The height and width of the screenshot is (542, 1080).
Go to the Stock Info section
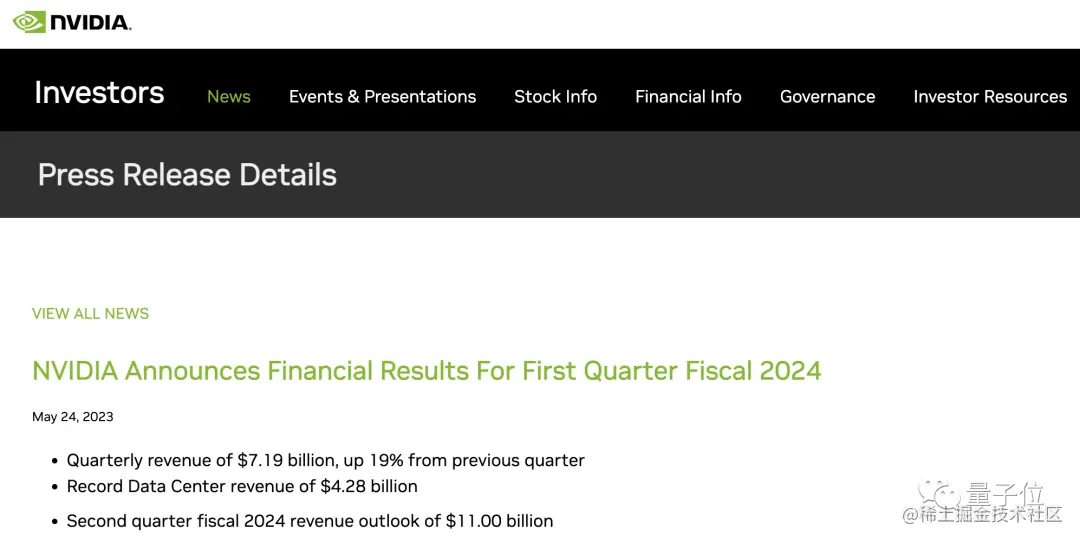point(555,97)
